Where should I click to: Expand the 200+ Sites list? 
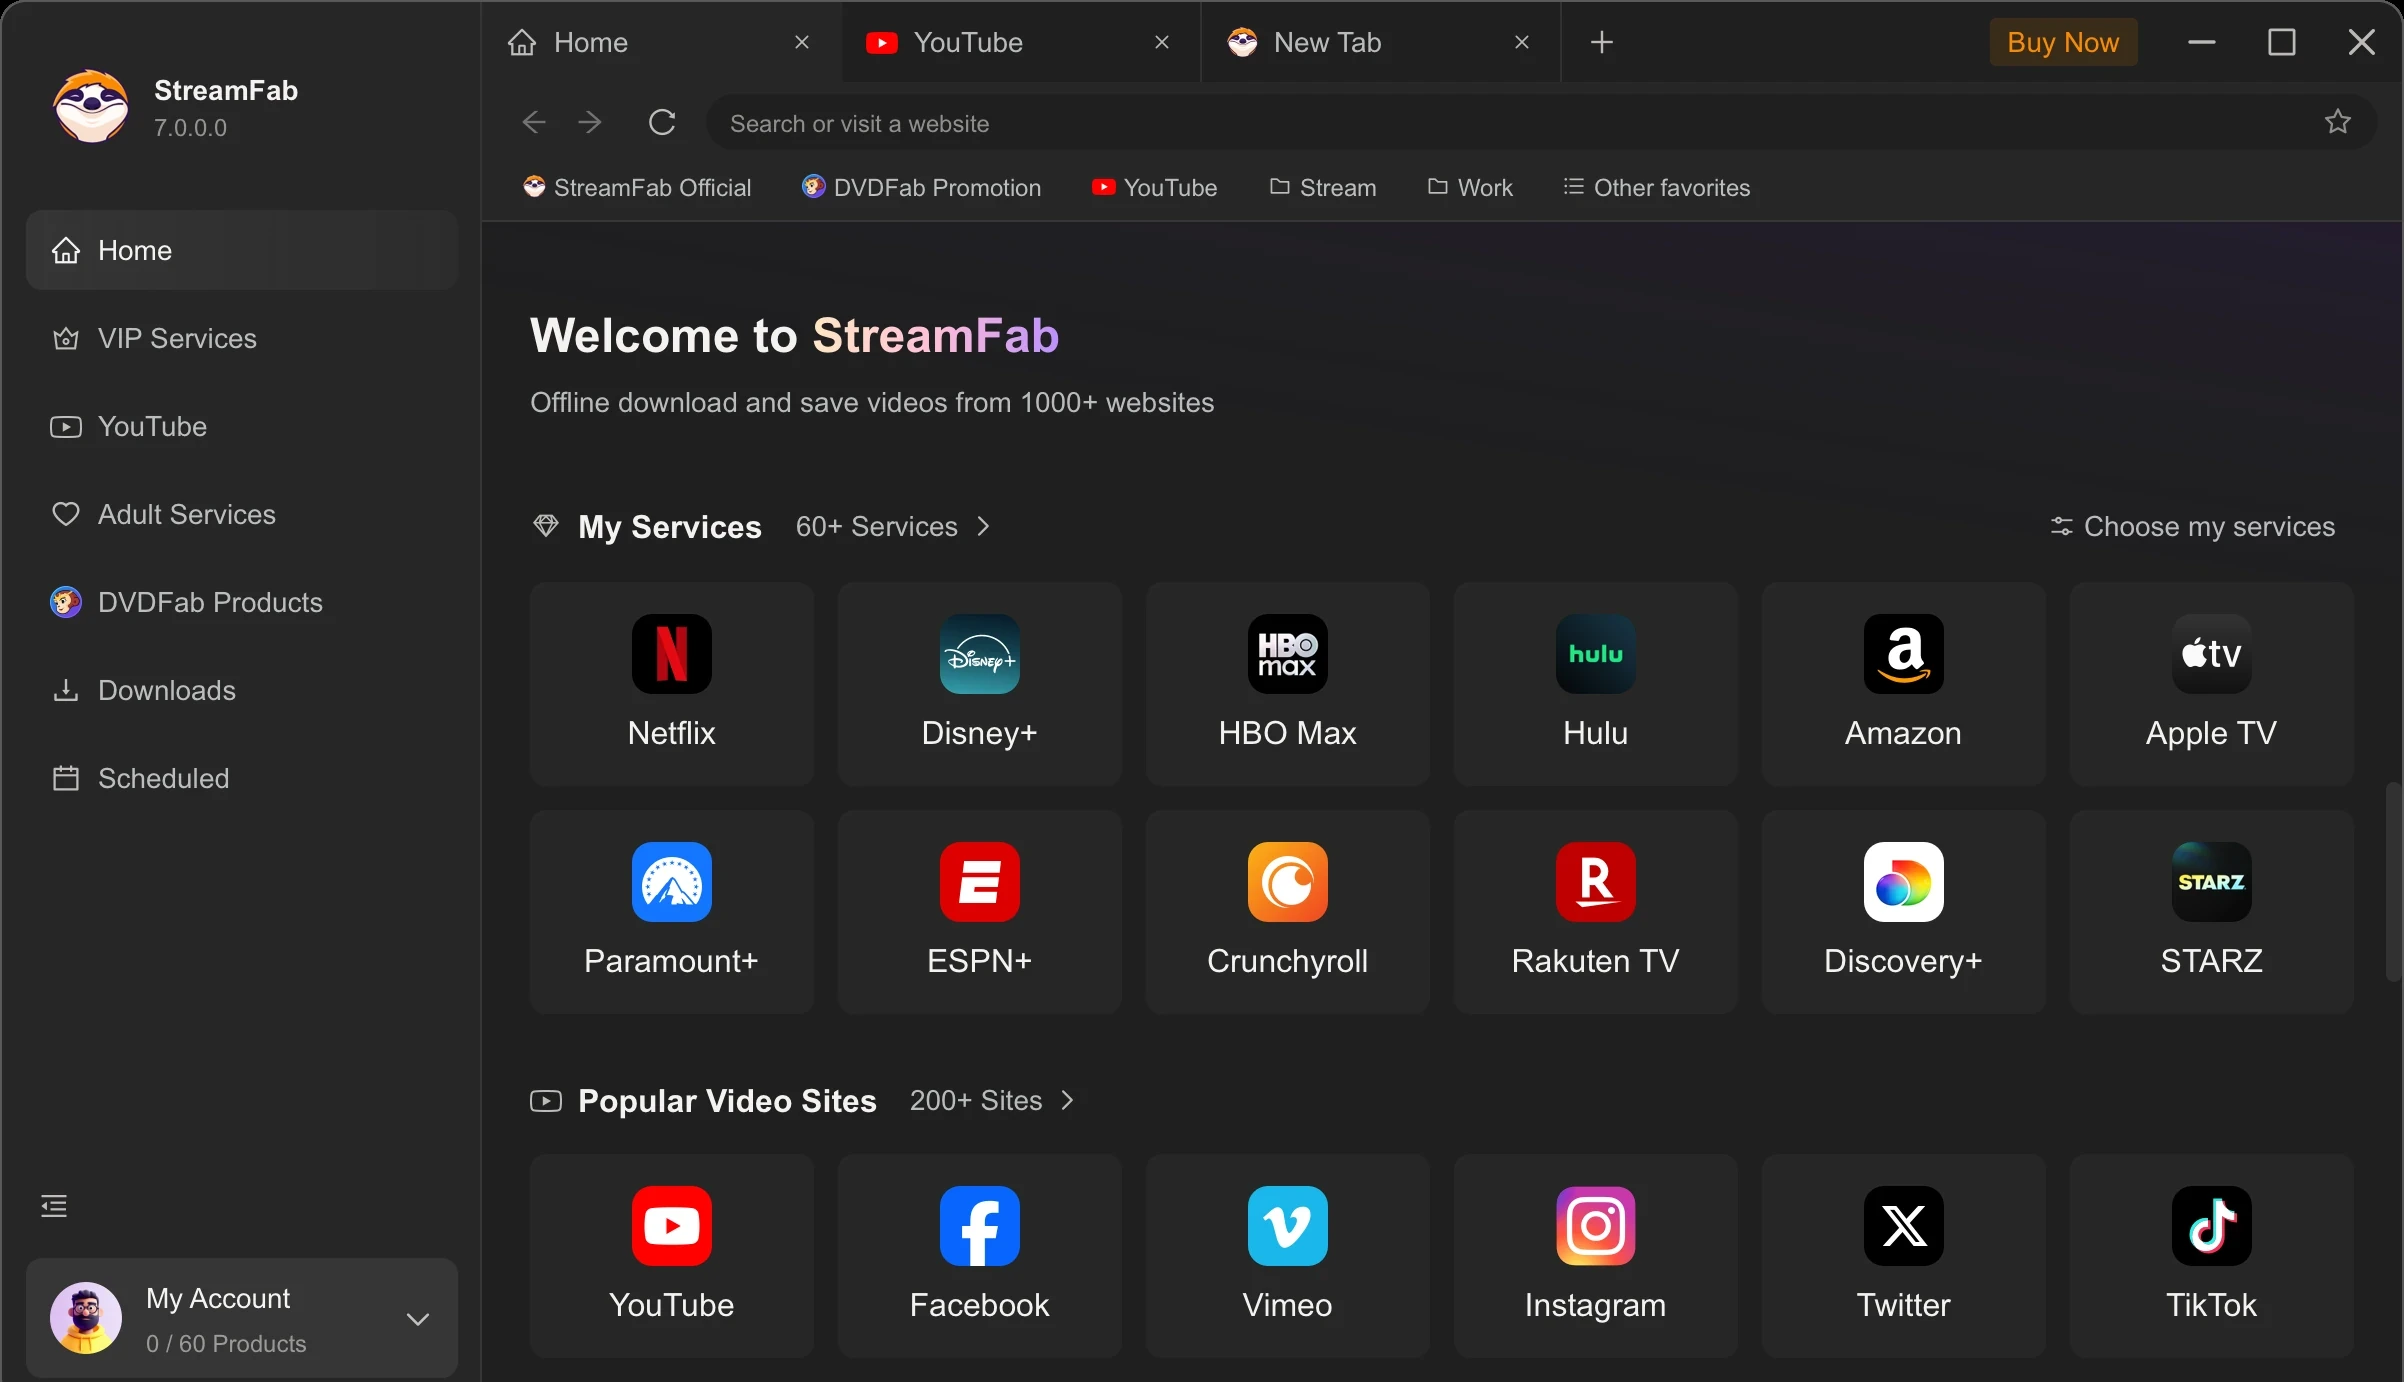click(x=992, y=1100)
